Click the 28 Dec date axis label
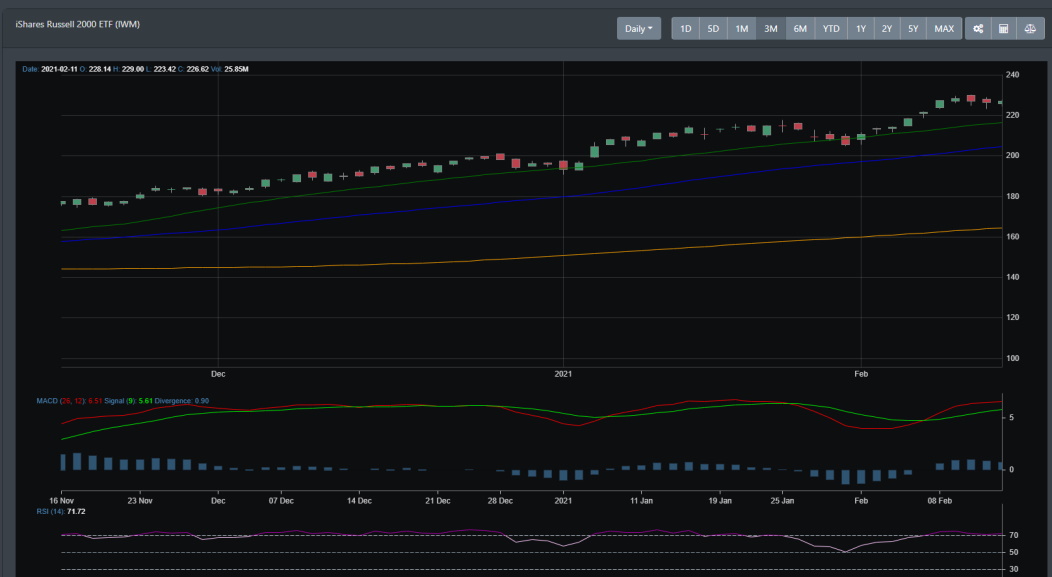Viewport: 1052px width, 577px height. tap(501, 501)
